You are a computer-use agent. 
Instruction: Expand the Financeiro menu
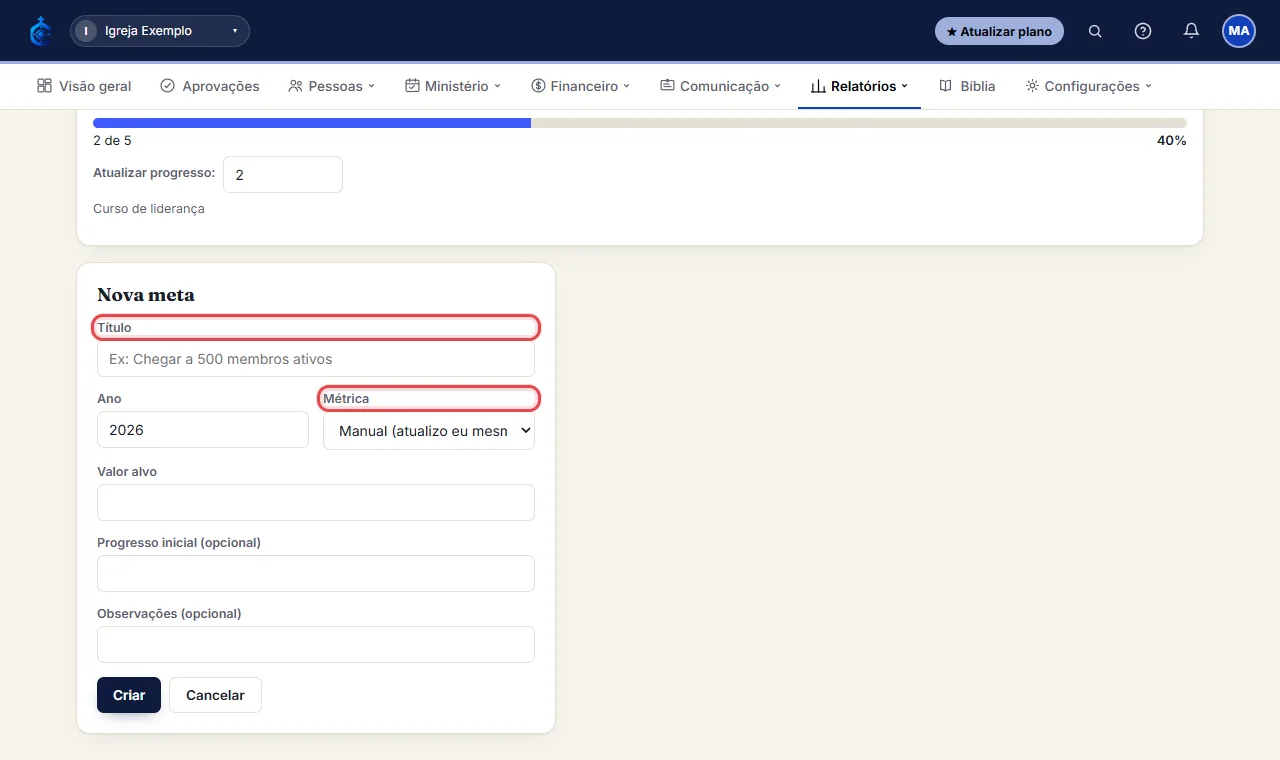[x=581, y=86]
